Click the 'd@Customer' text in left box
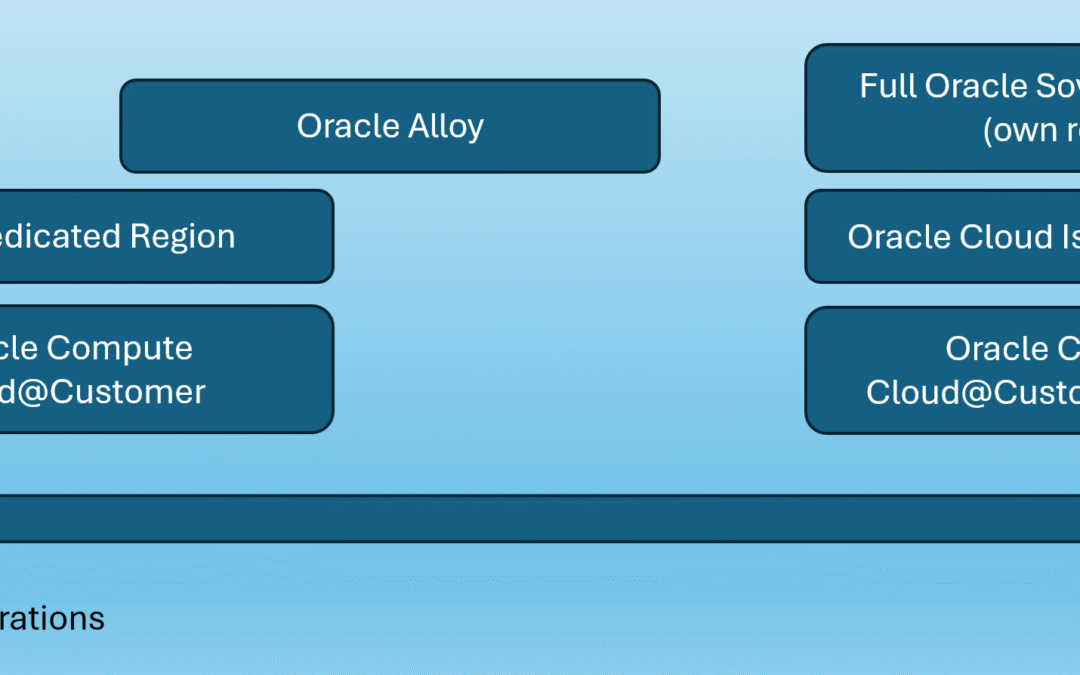The image size is (1080, 675). (x=103, y=393)
